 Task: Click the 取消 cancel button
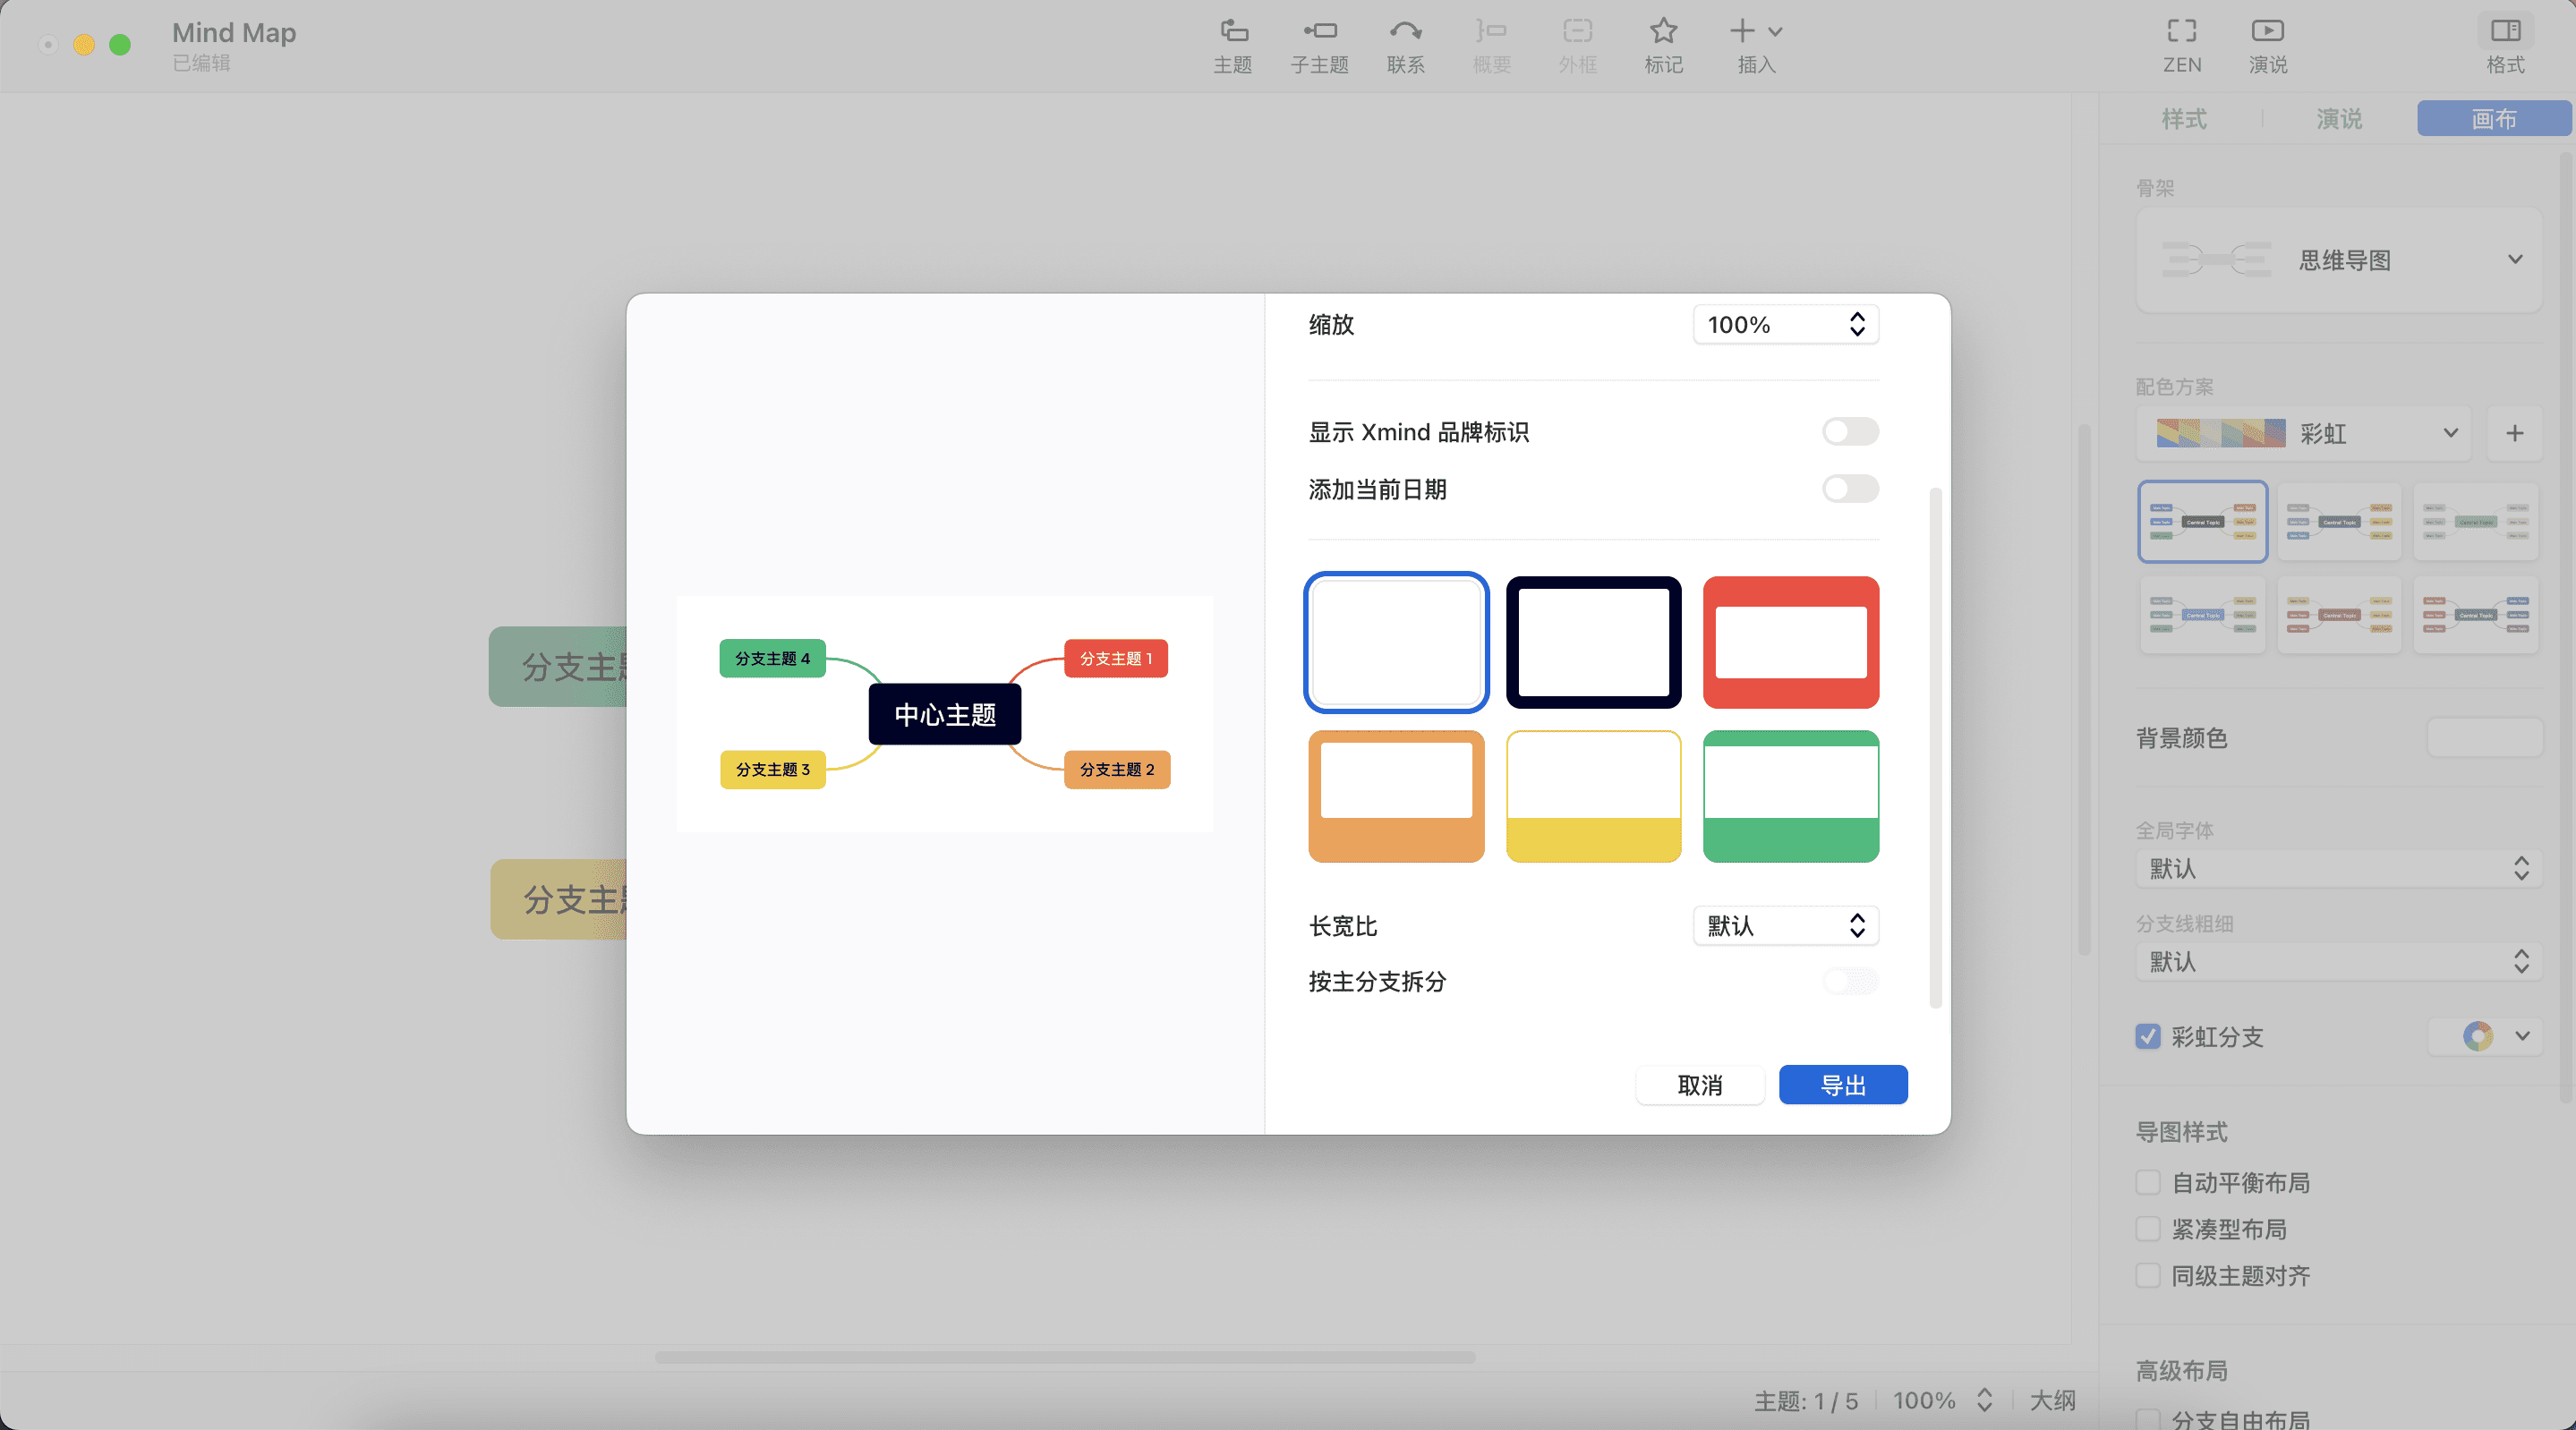click(1700, 1085)
